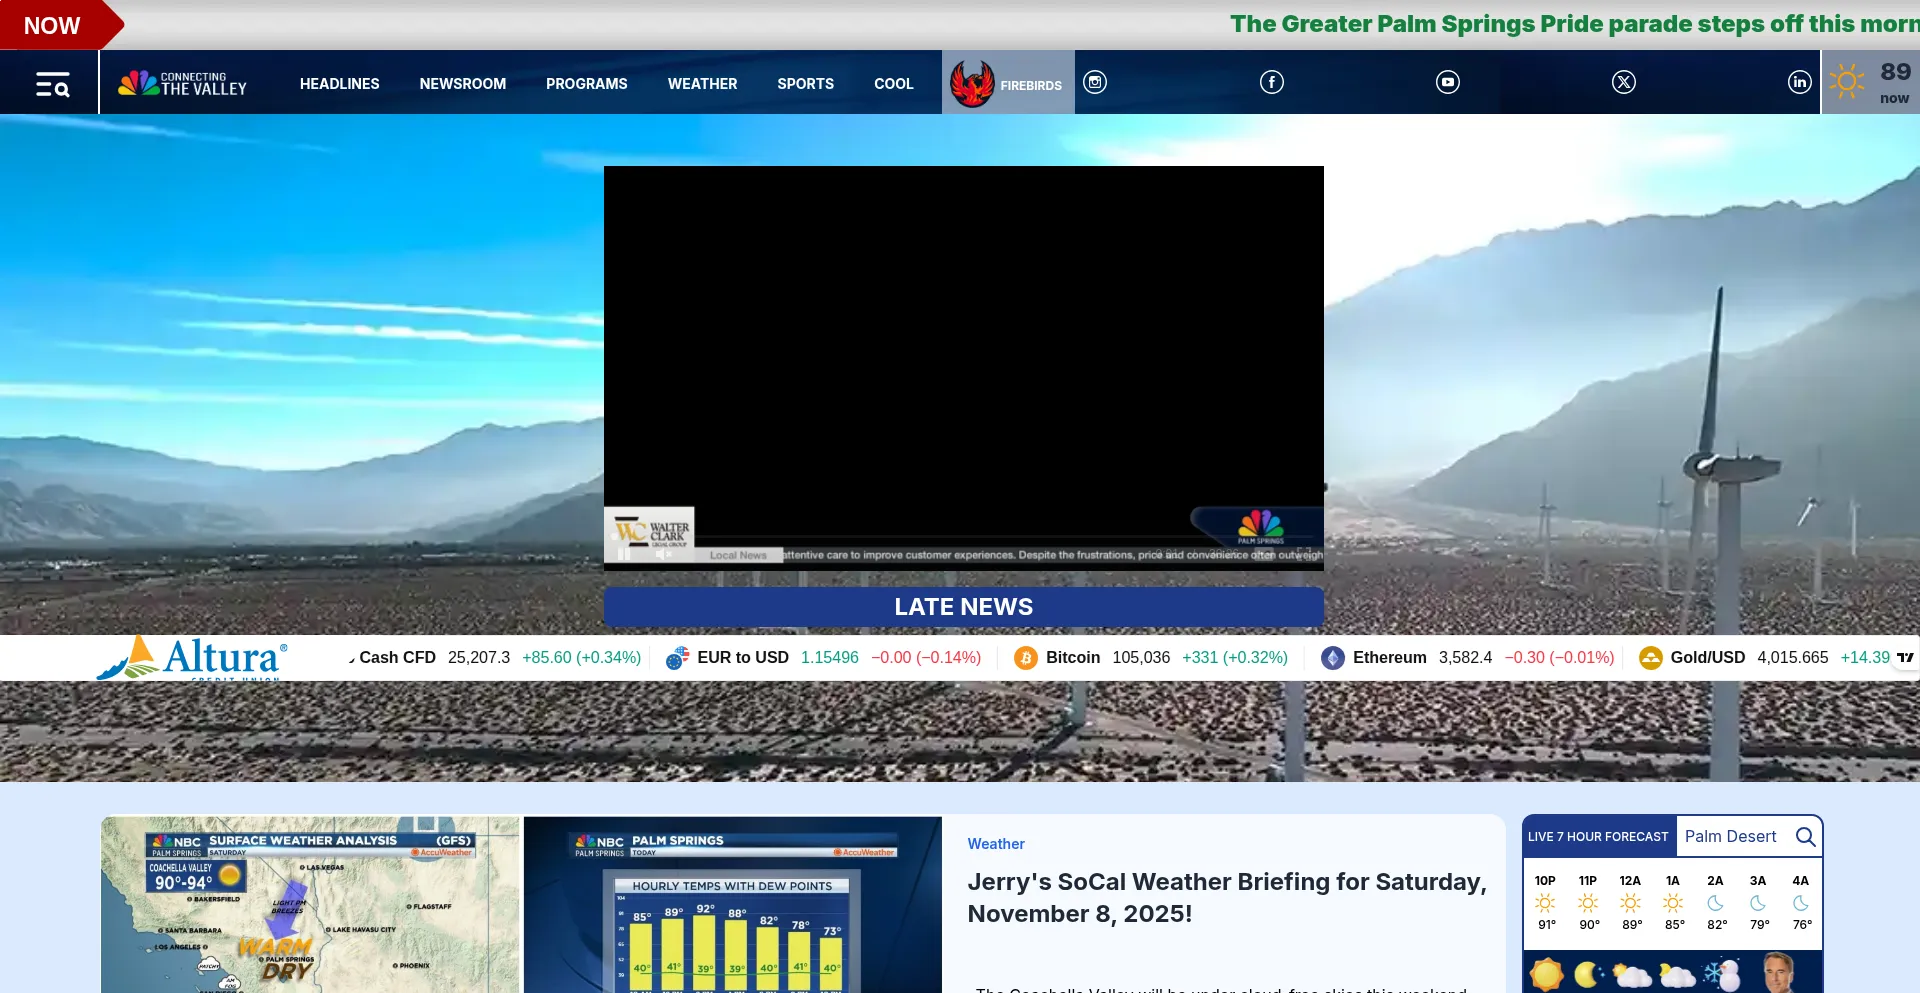
Task: Open the Instagram social icon
Action: tap(1095, 83)
